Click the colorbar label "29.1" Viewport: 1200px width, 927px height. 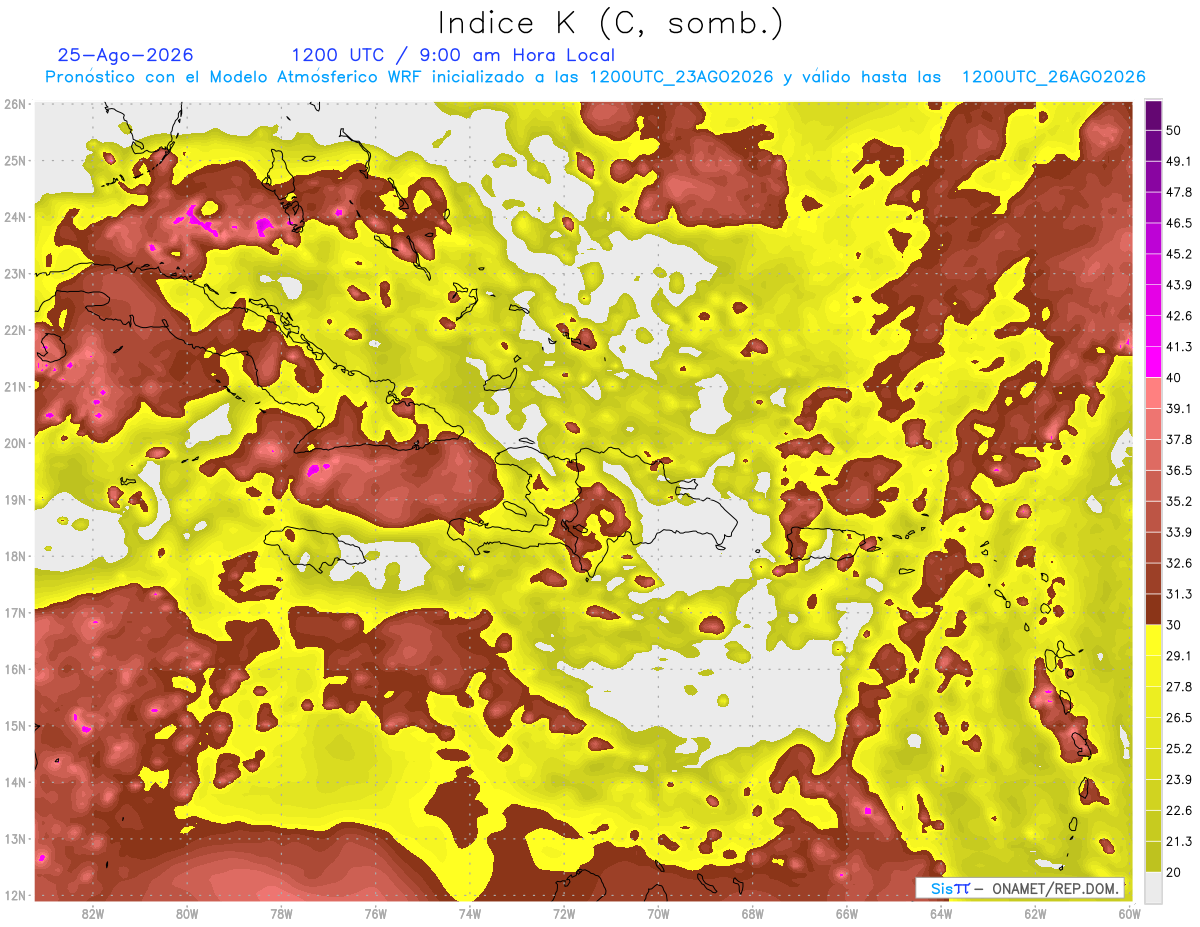tap(1179, 655)
